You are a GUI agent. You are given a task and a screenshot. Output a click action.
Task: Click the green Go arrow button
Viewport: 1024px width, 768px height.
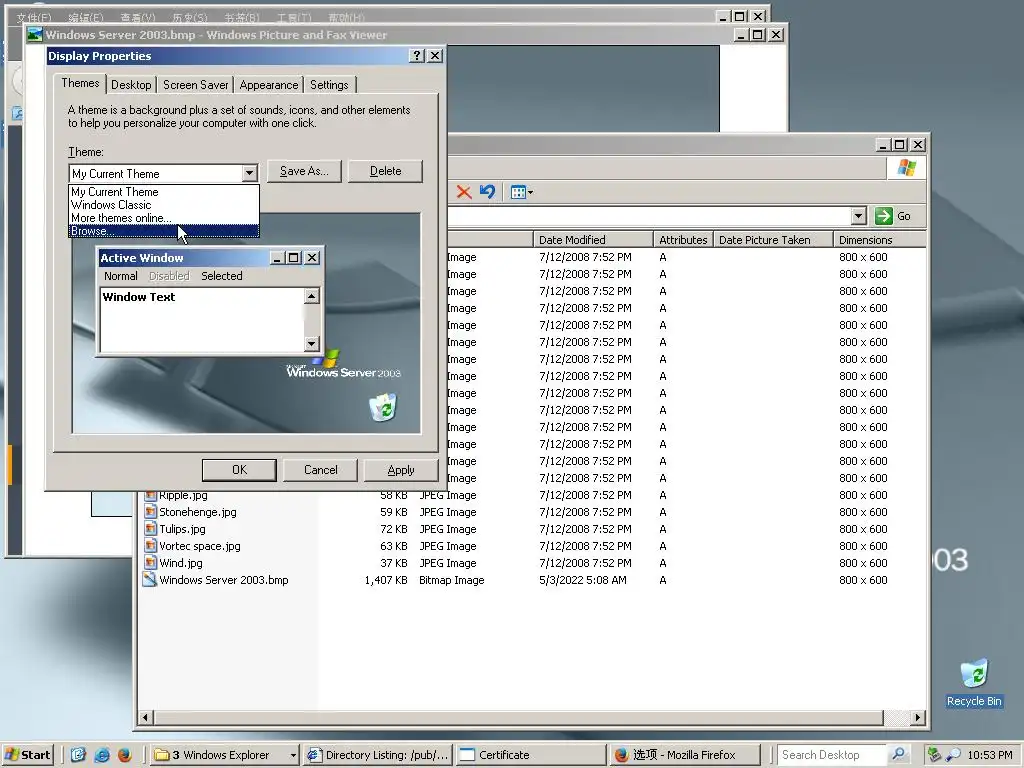(884, 216)
